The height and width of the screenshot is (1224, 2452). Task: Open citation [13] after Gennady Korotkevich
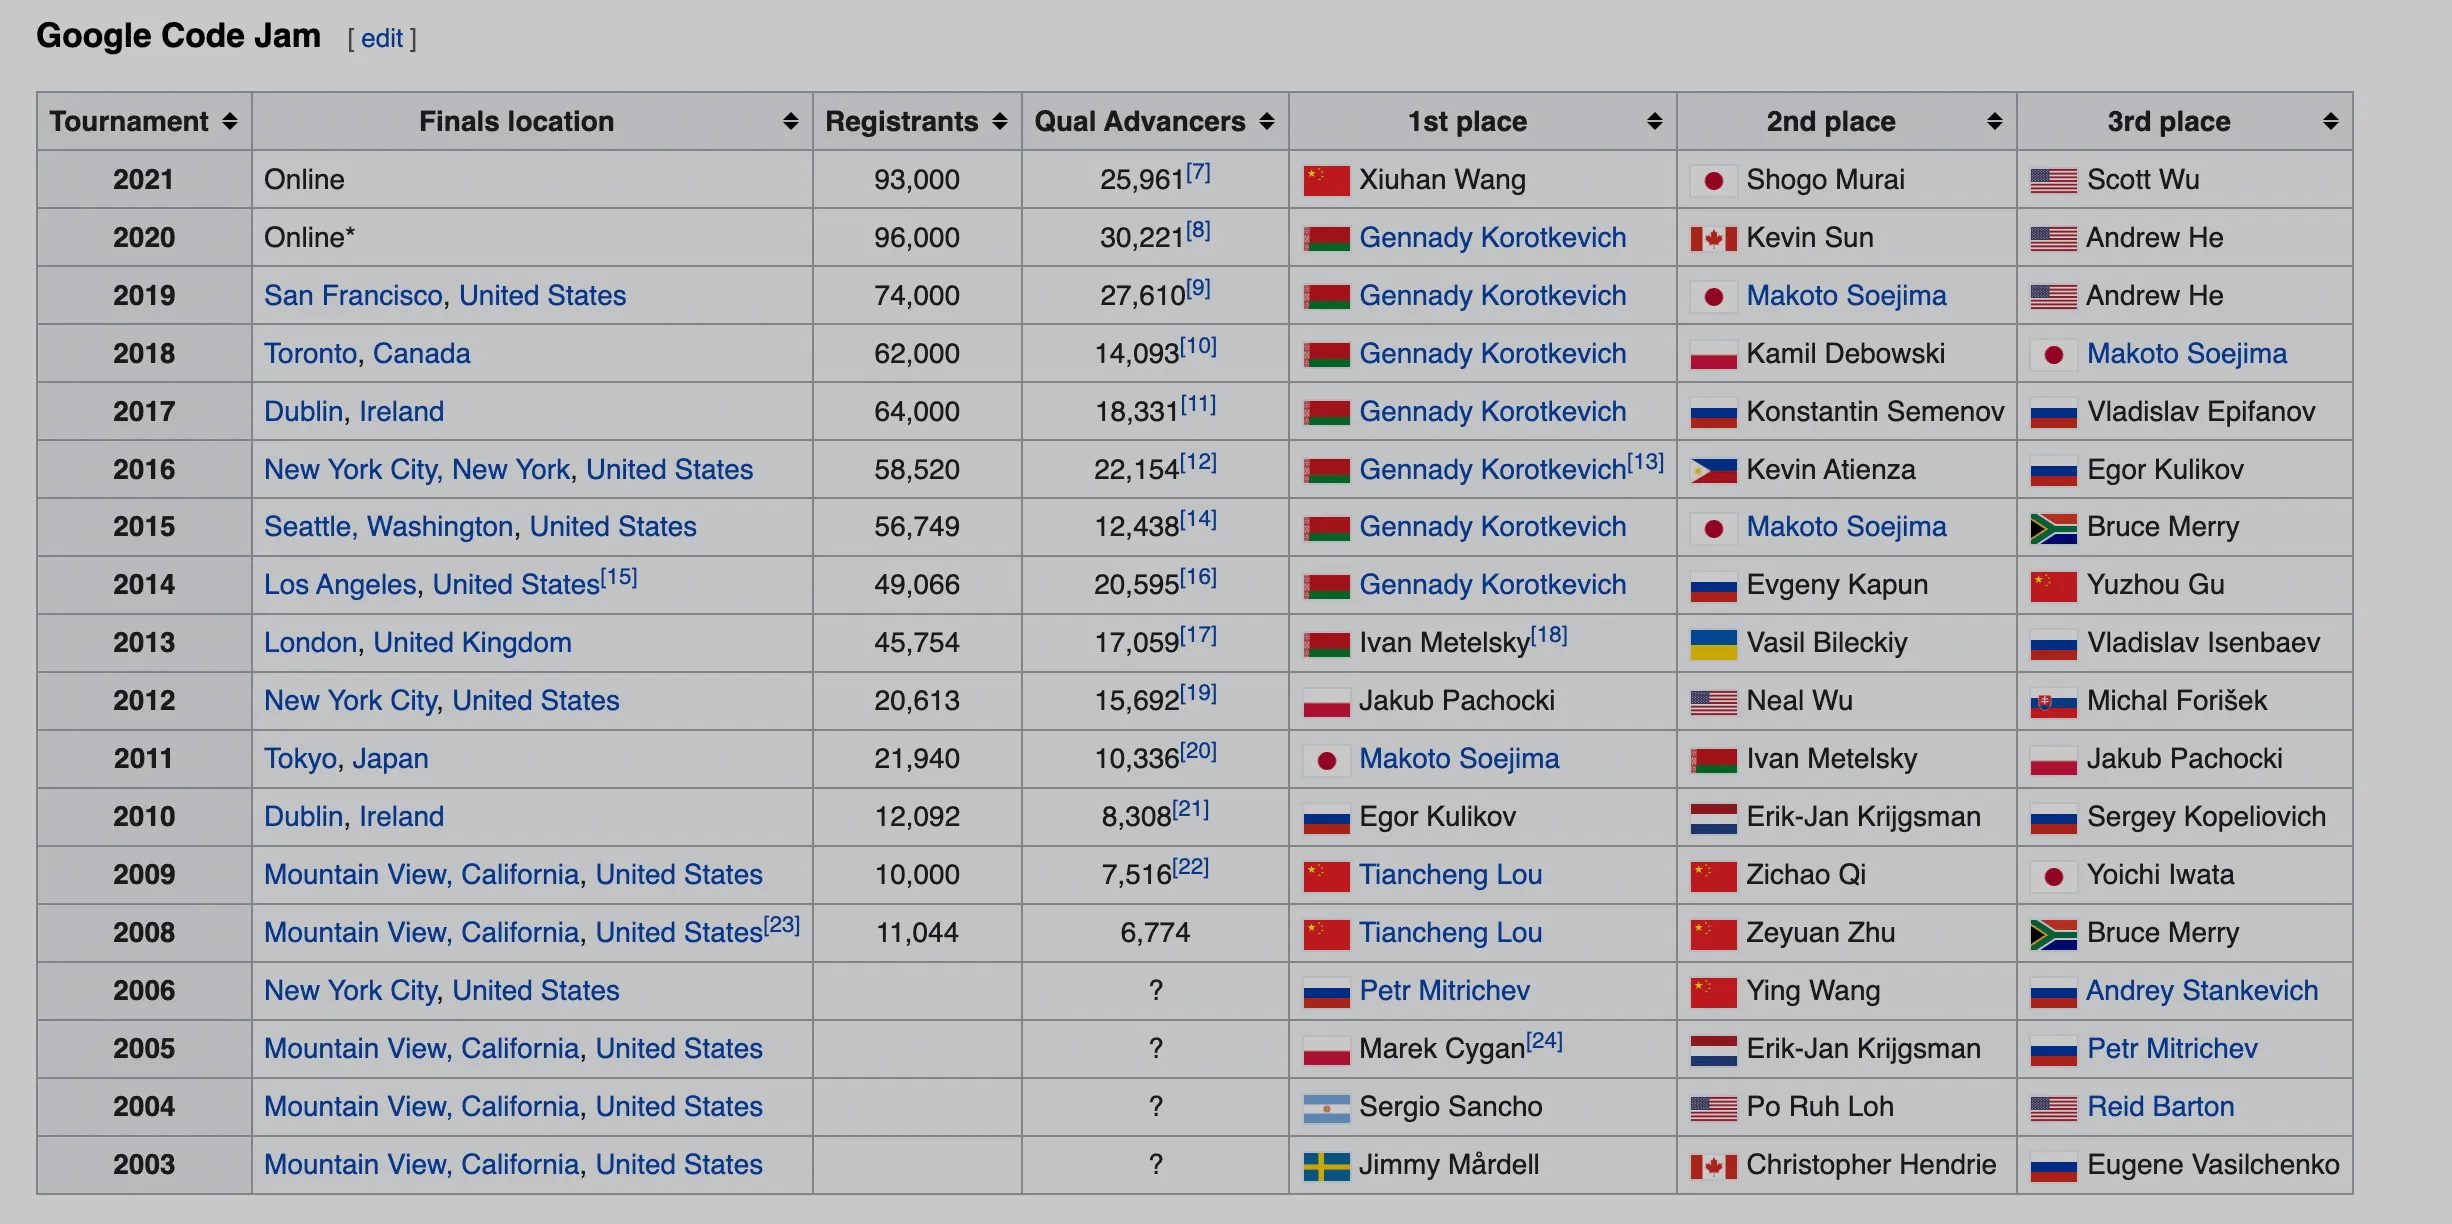tap(1645, 463)
